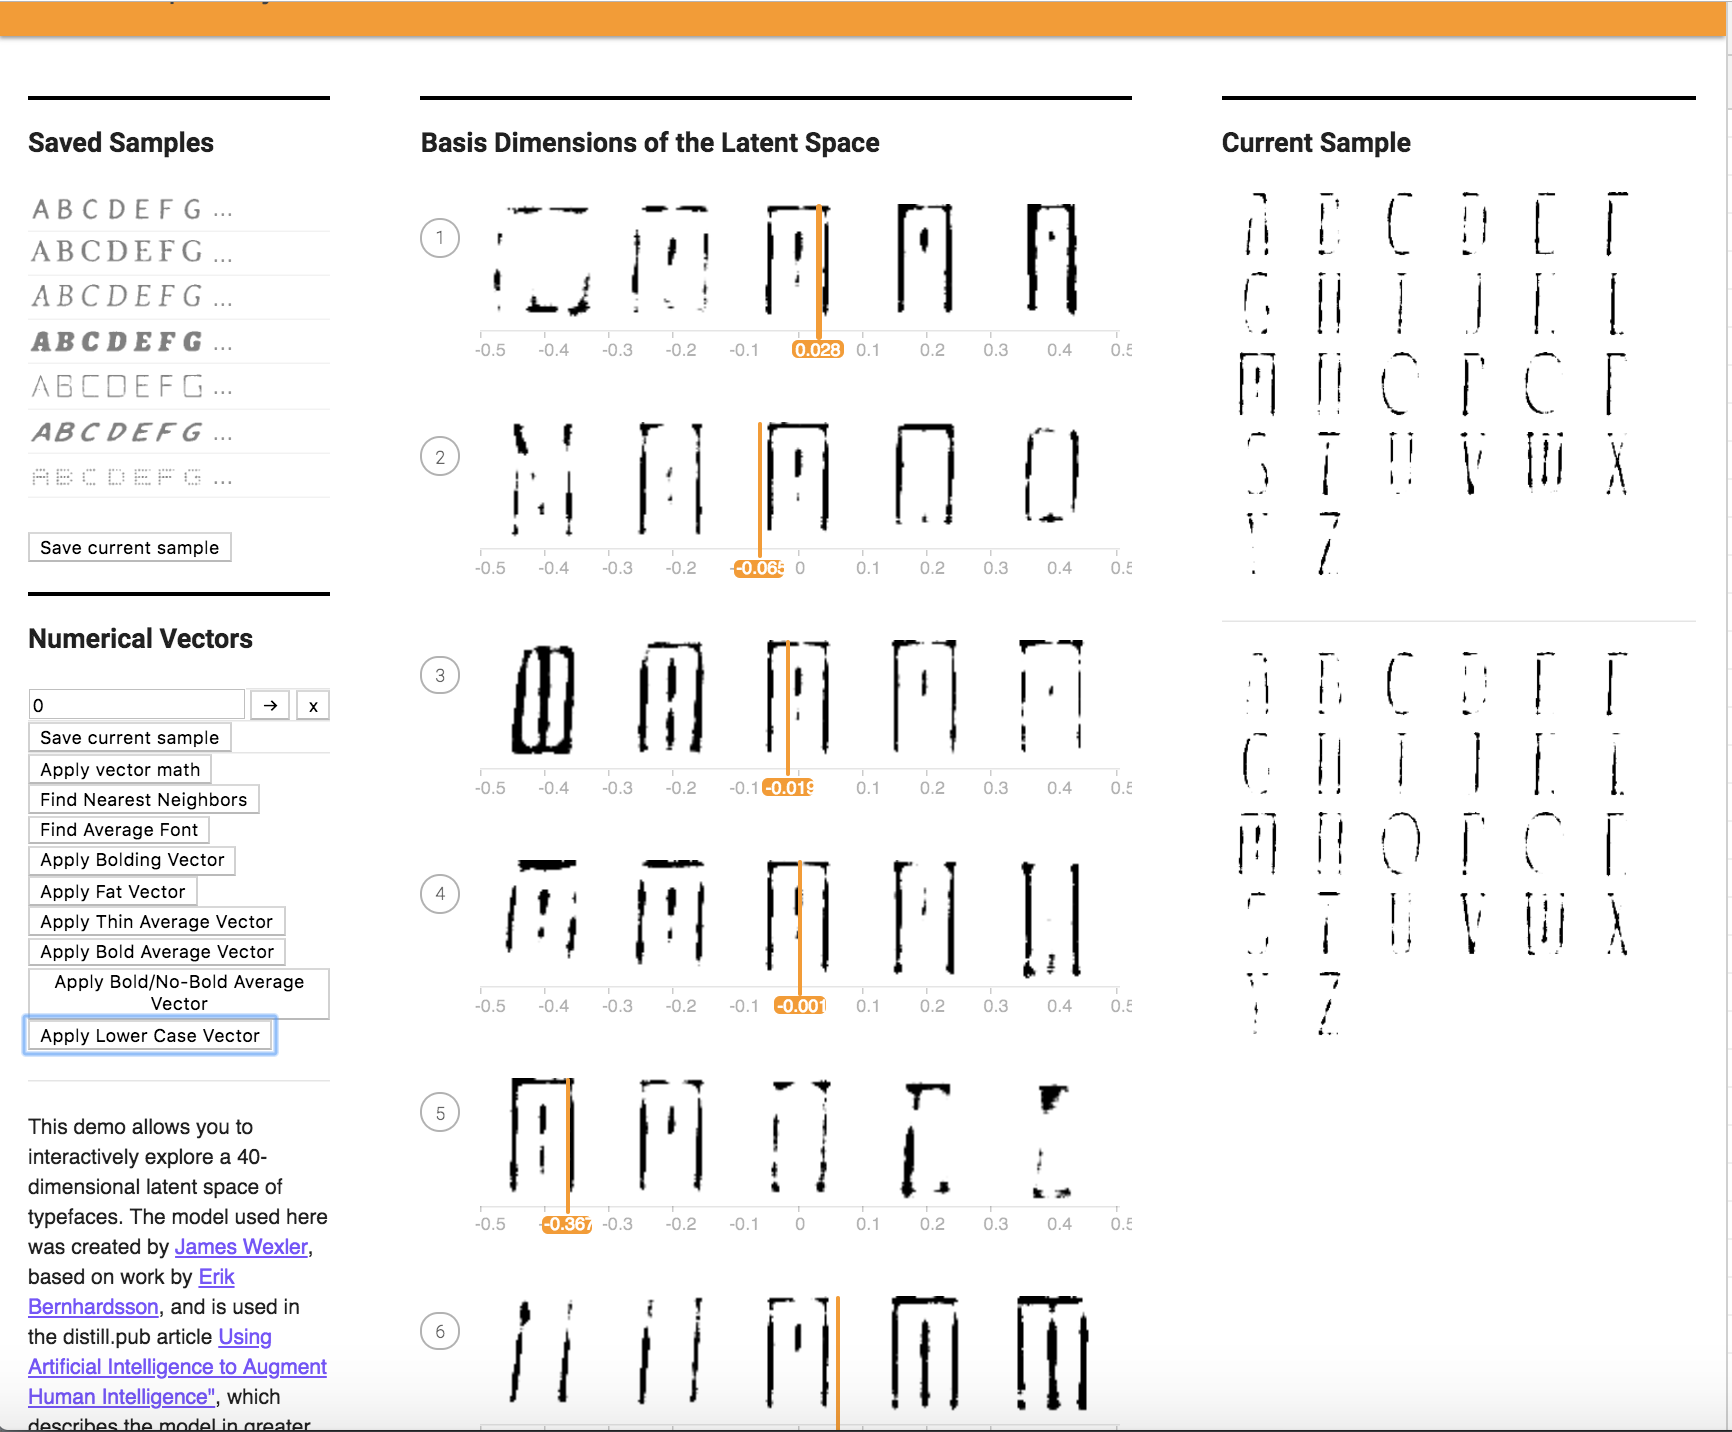Screen dimensions: 1732x1432
Task: Click -0.4 tick on dimension 4 axis
Action: coord(553,1005)
